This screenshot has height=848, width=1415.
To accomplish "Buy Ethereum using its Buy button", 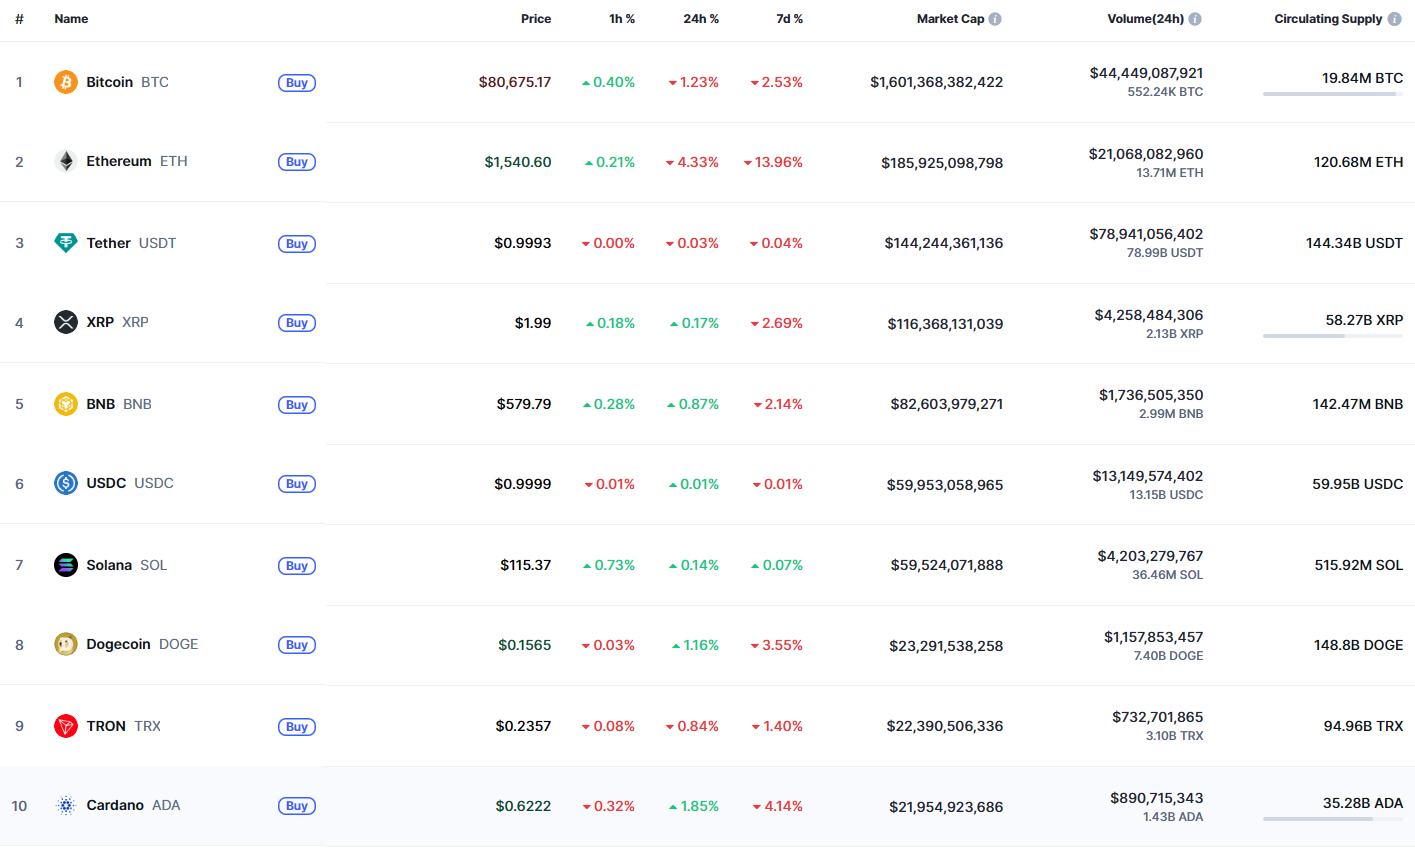I will click(x=297, y=162).
